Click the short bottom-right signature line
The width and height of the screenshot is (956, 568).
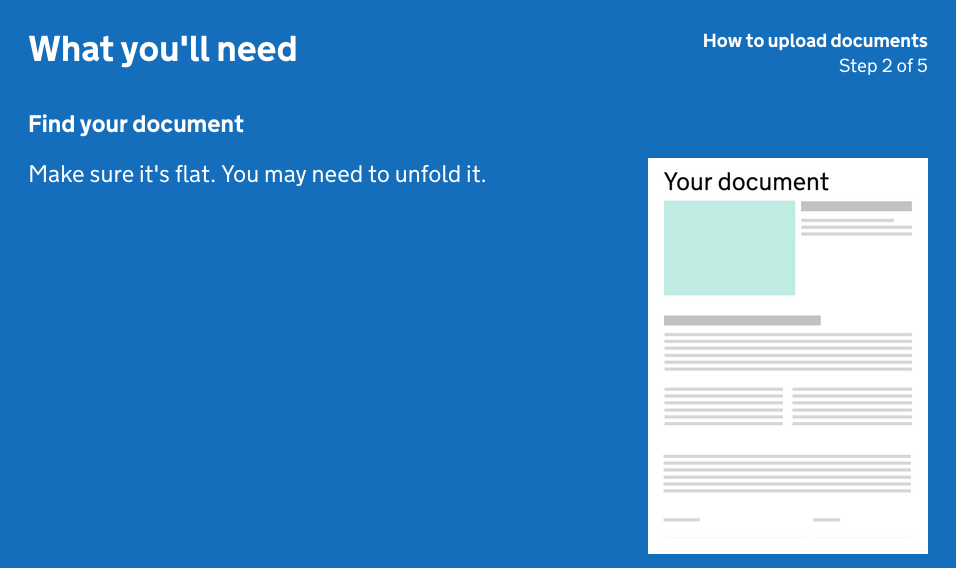click(826, 520)
